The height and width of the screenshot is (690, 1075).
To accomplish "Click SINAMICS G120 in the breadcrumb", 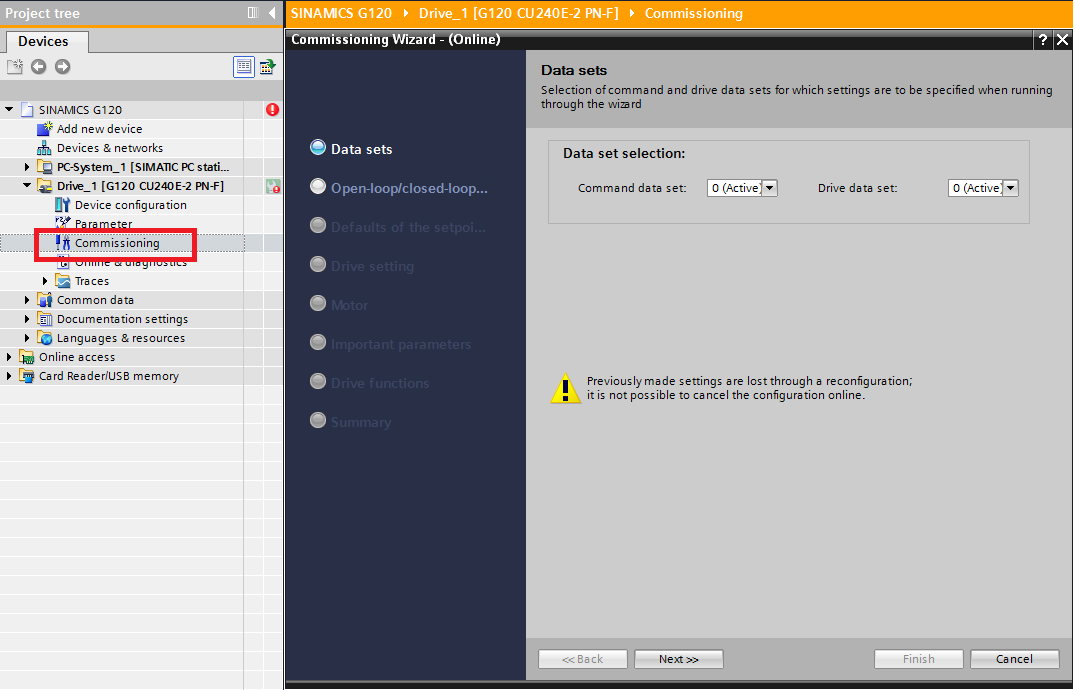I will tap(341, 13).
